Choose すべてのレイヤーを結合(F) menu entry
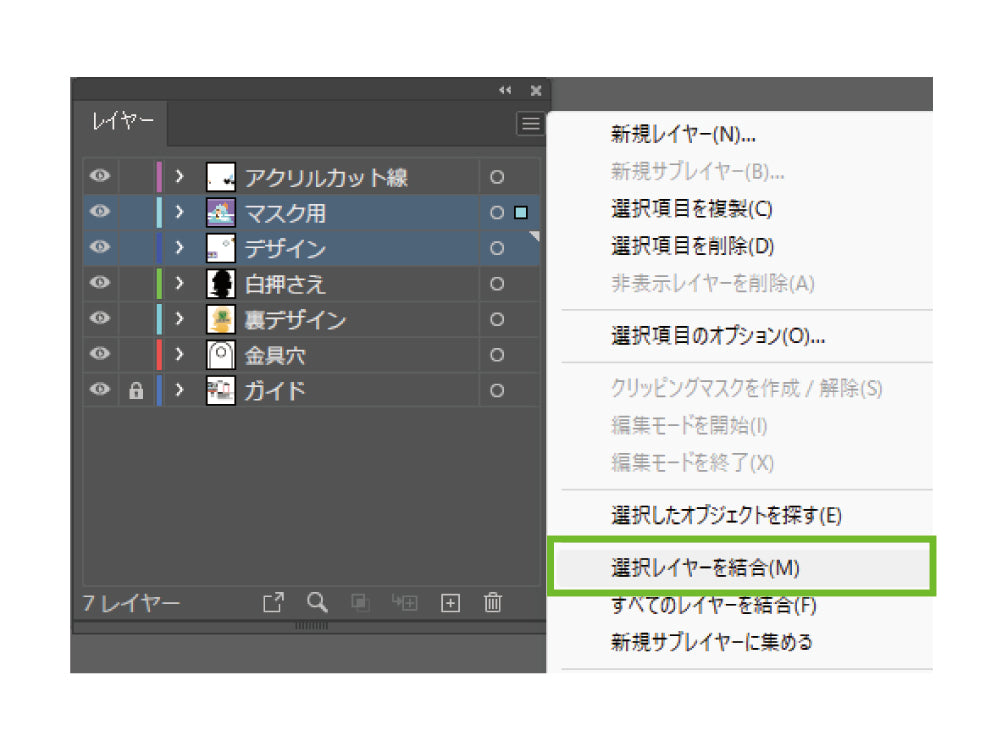Image resolution: width=1001 pixels, height=751 pixels. pyautogui.click(x=714, y=605)
